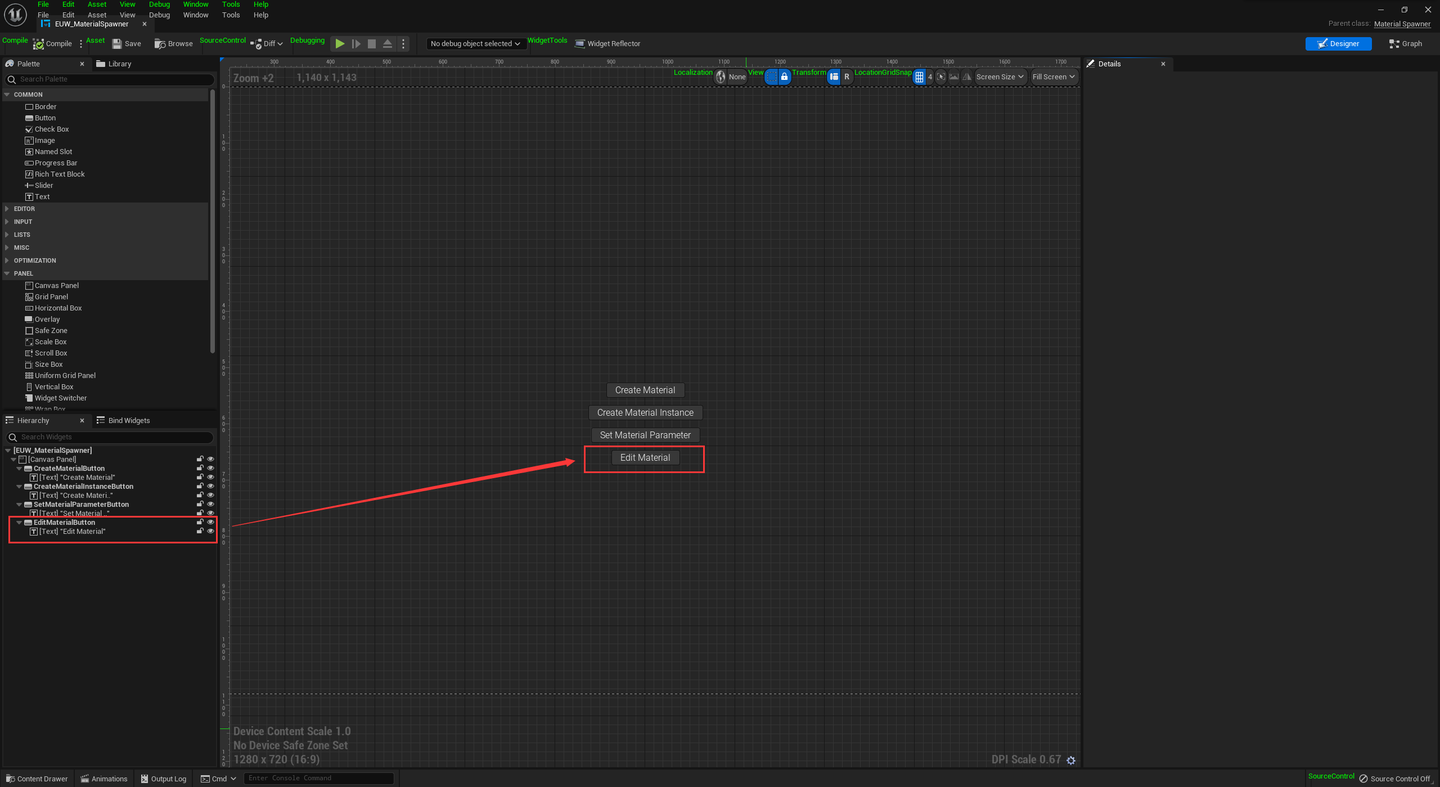This screenshot has width=1440, height=787.
Task: Open the debug object selection dropdown
Action: coord(476,44)
